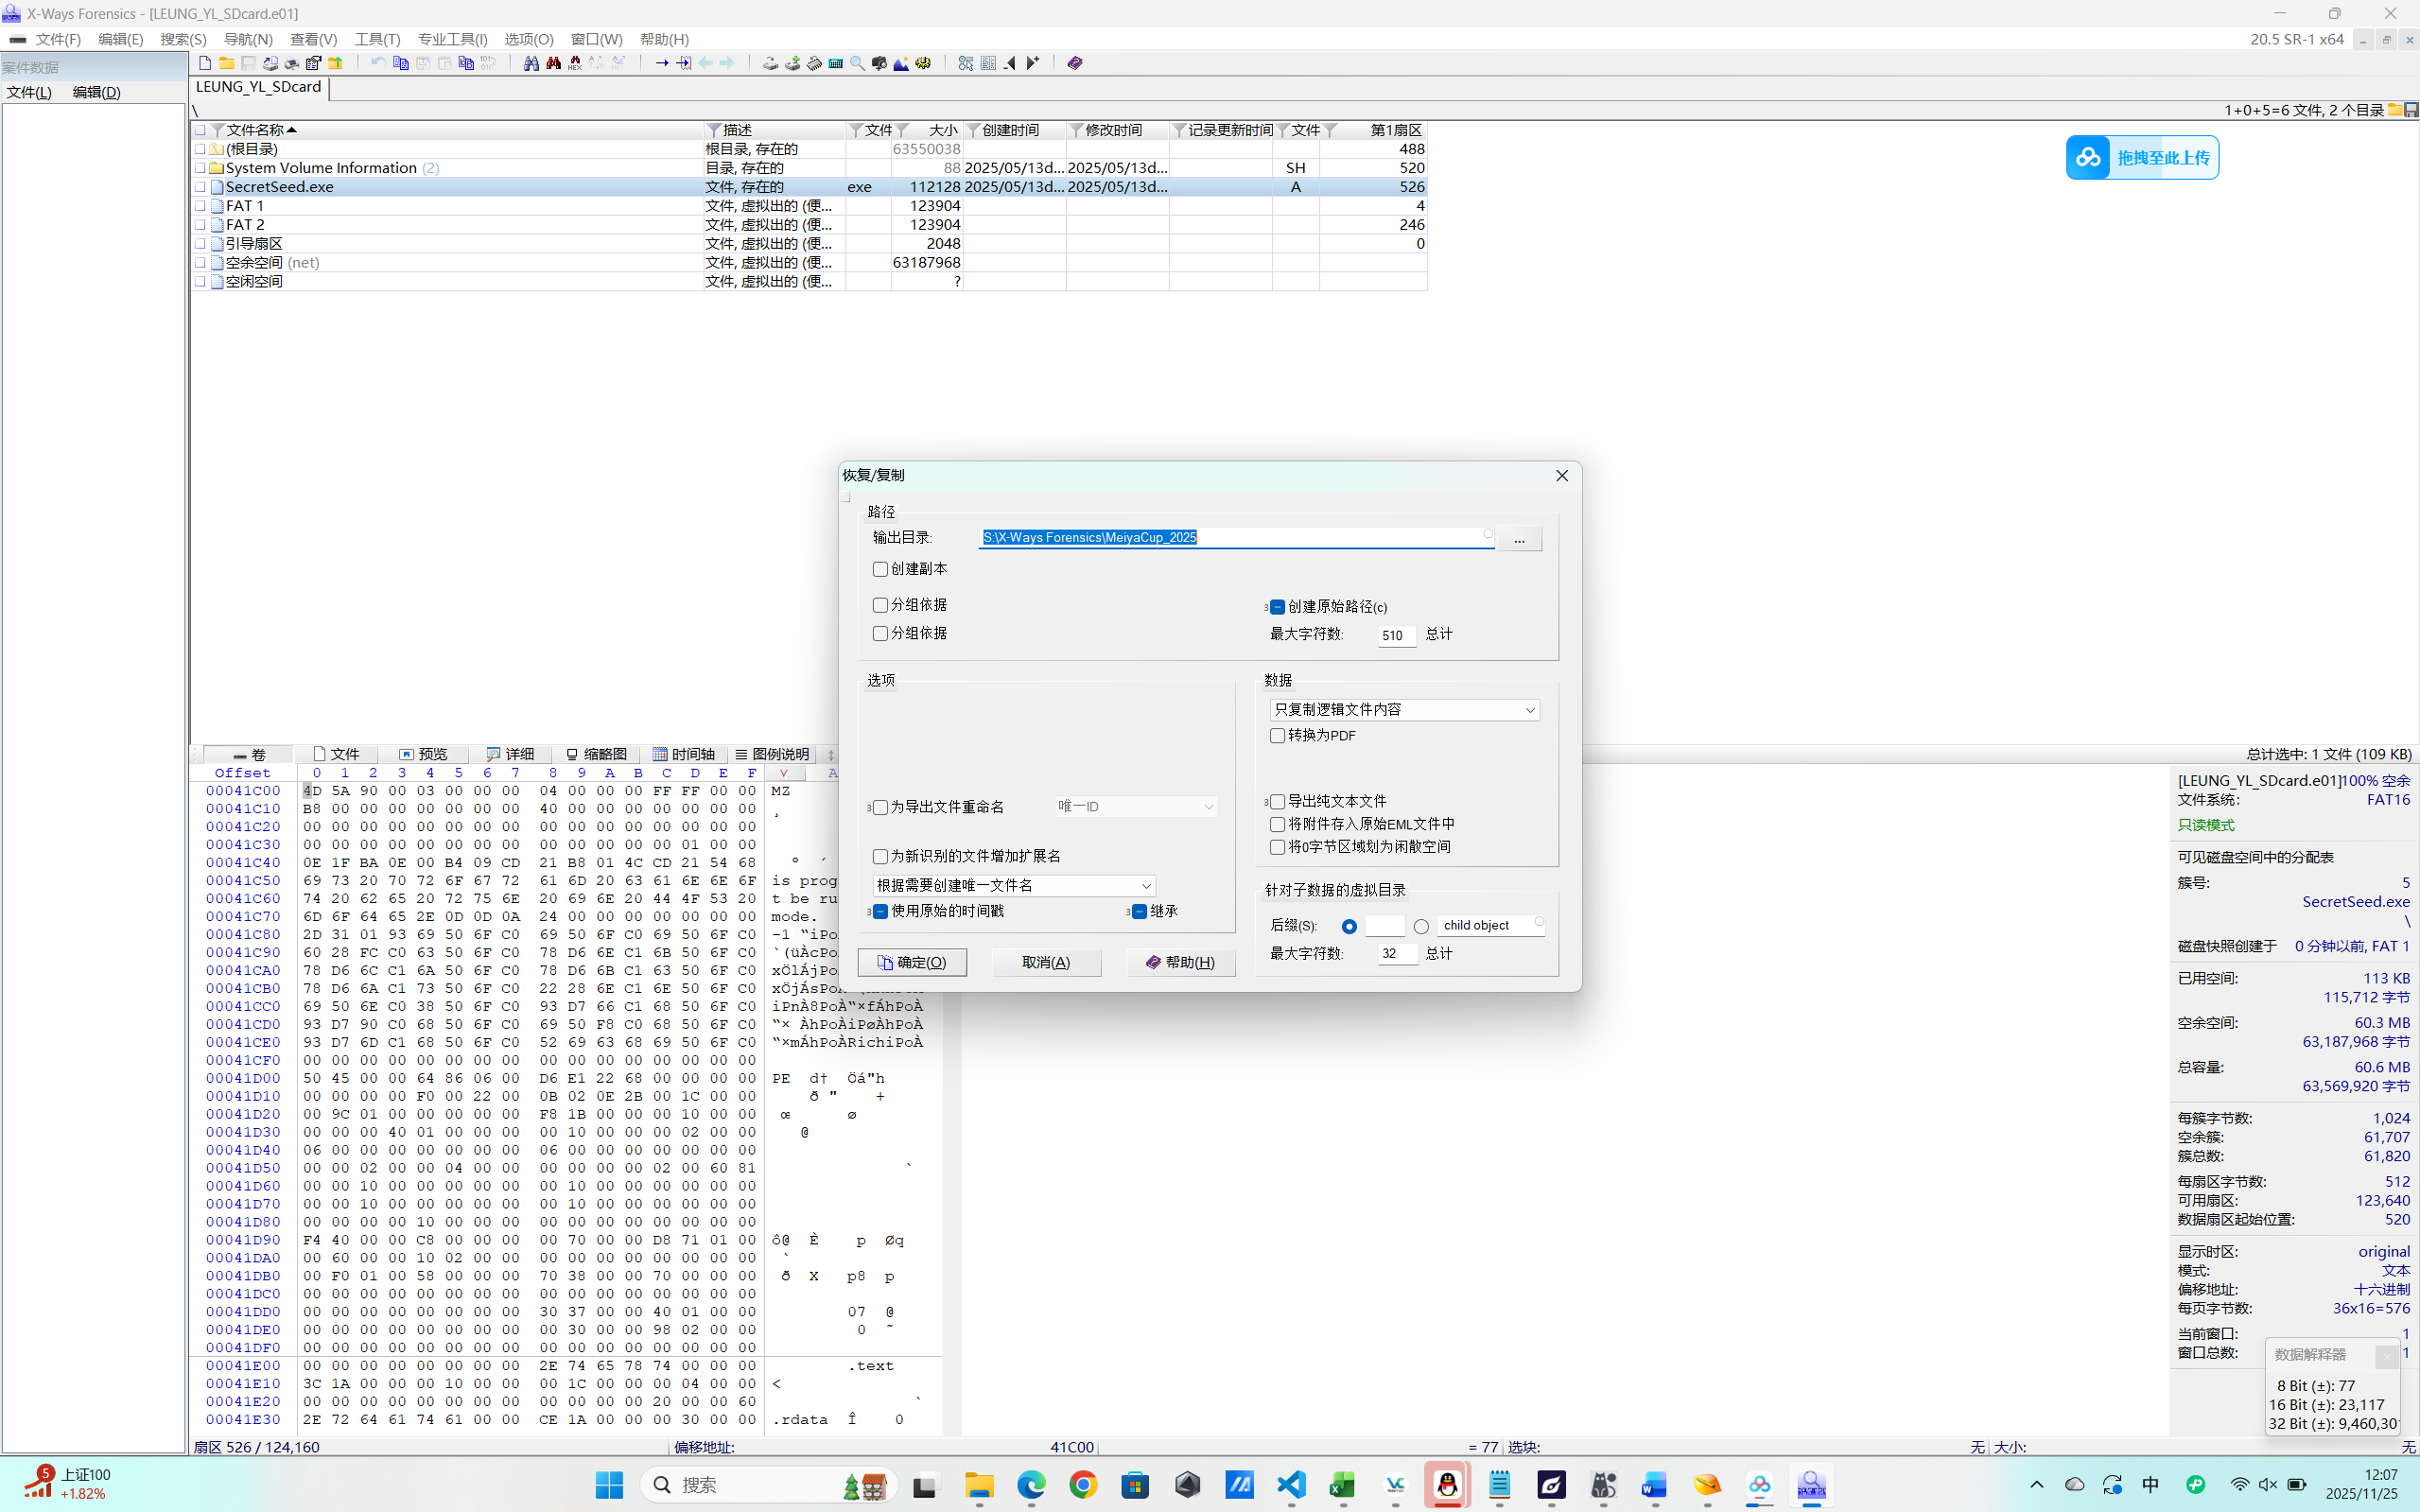
Task: Click the Open folder toolbar icon
Action: click(227, 63)
